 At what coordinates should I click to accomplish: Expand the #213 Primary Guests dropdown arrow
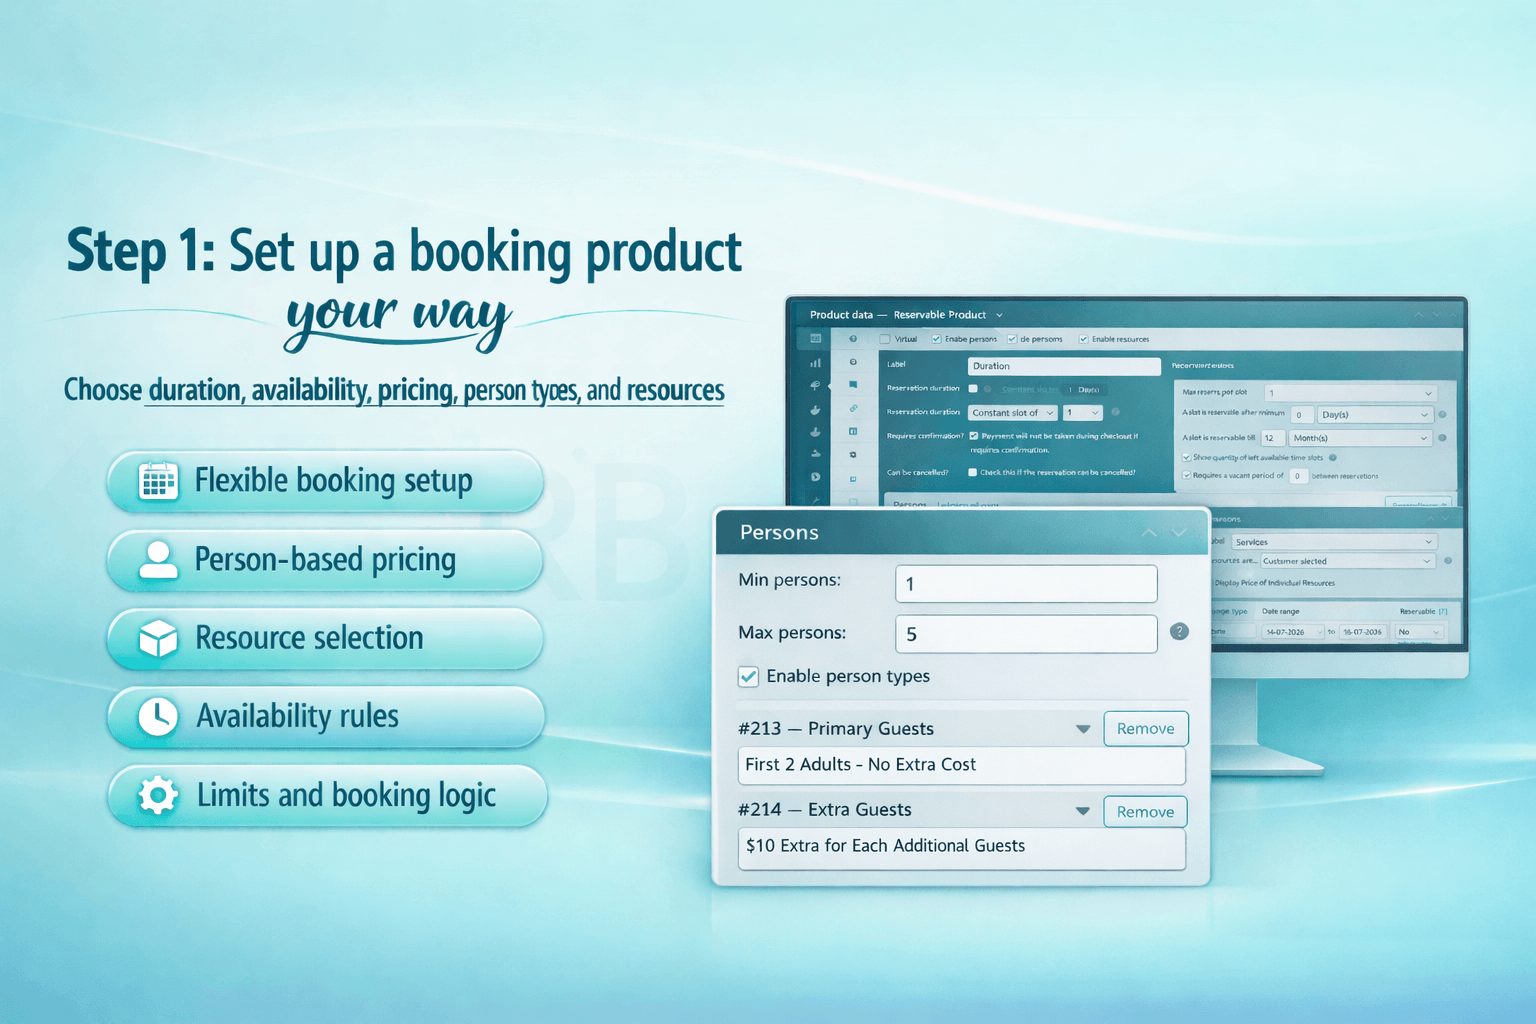(1083, 729)
